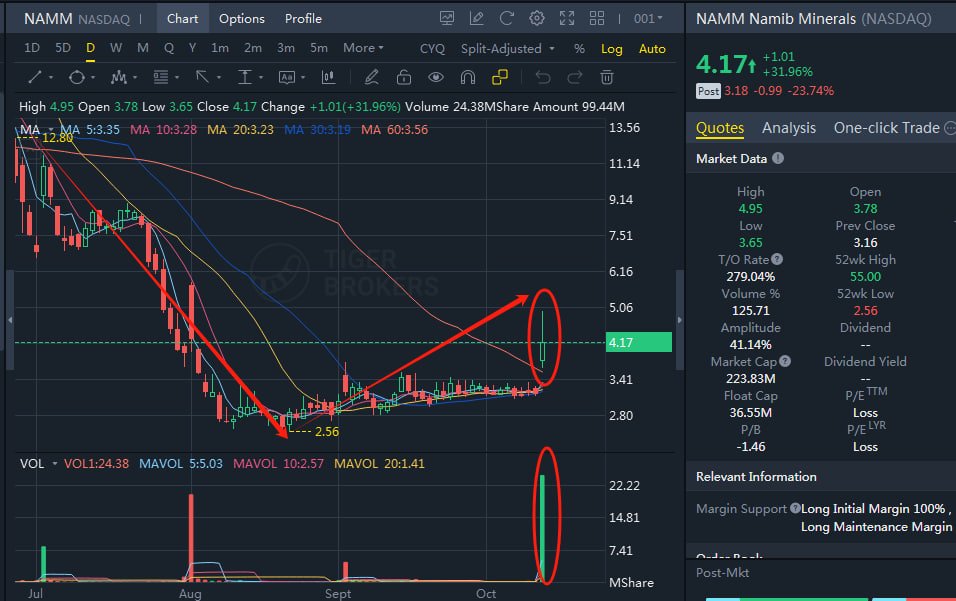Viewport: 956px width, 601px height.
Task: Select the wave pattern drawing tool
Action: 118,77
